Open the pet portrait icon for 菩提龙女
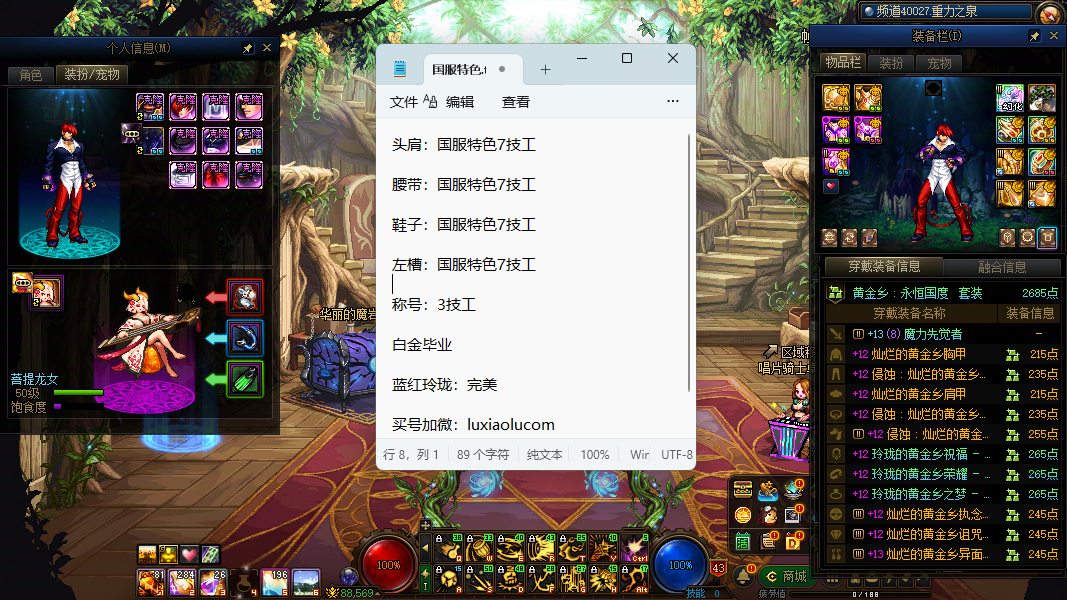The width and height of the screenshot is (1067, 600). tap(45, 293)
